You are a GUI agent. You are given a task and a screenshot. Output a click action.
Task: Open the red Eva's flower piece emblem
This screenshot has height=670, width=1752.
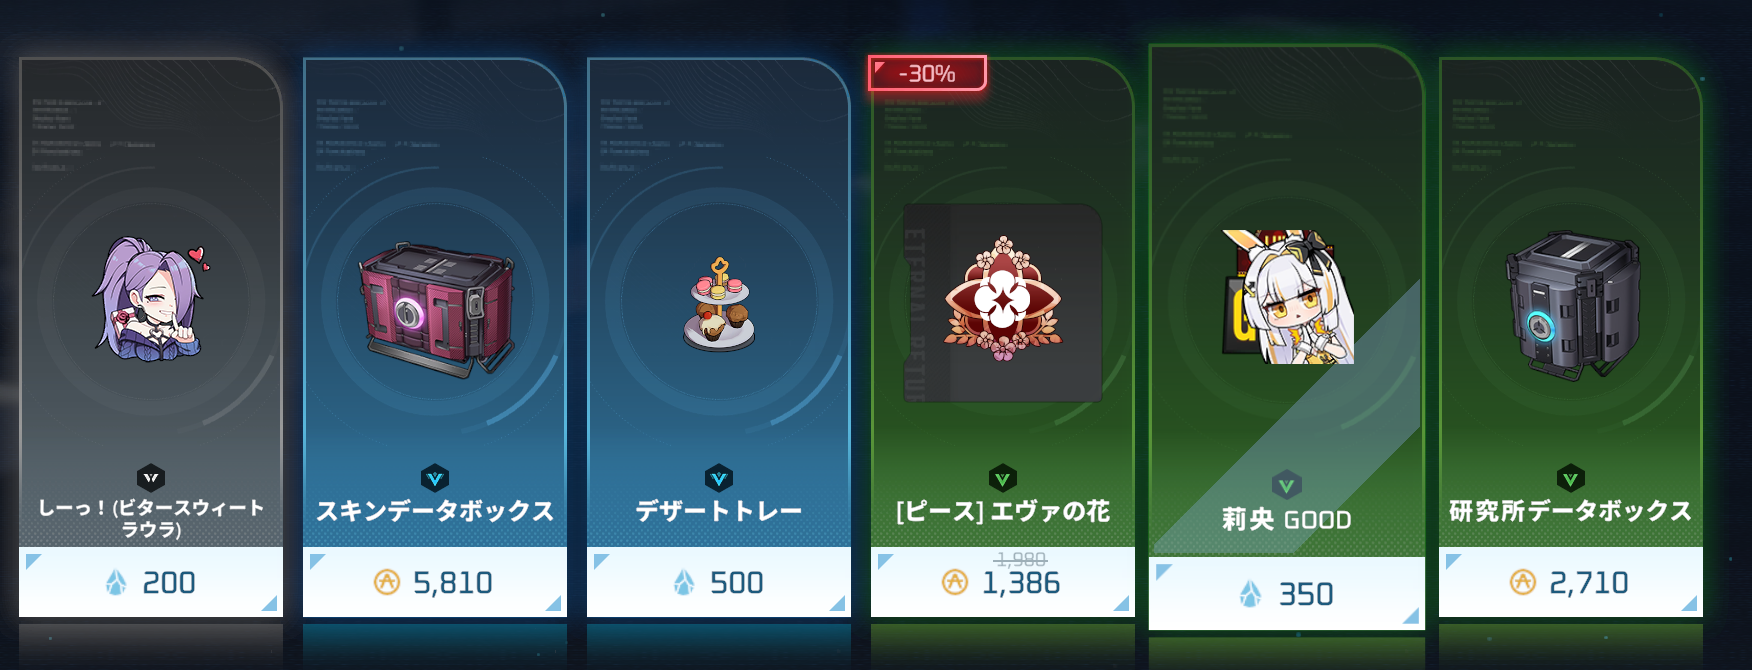click(1003, 299)
